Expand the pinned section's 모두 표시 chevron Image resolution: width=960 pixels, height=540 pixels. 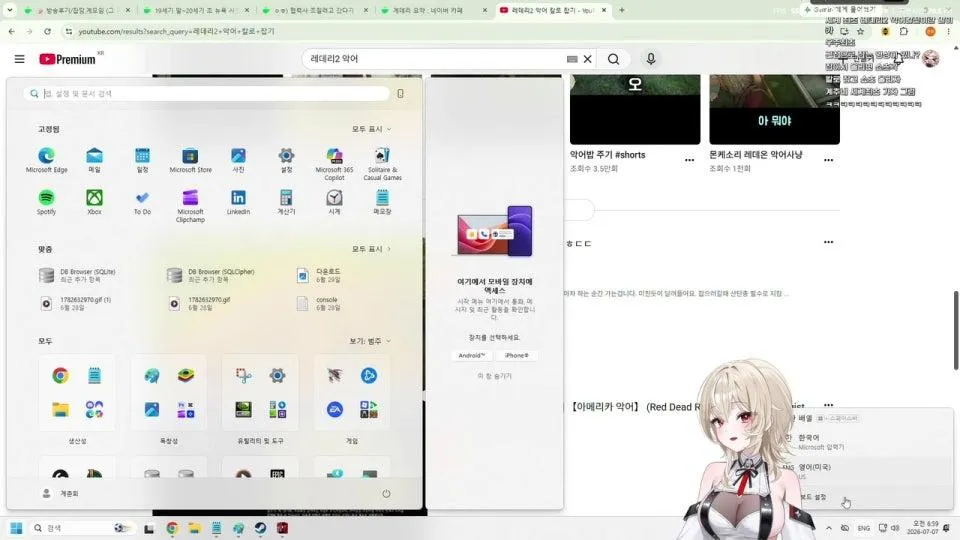[x=372, y=129]
